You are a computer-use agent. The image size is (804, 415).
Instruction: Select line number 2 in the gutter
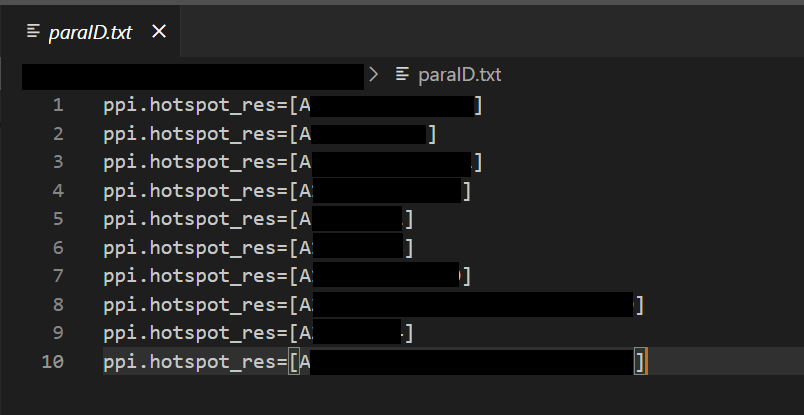click(57, 134)
